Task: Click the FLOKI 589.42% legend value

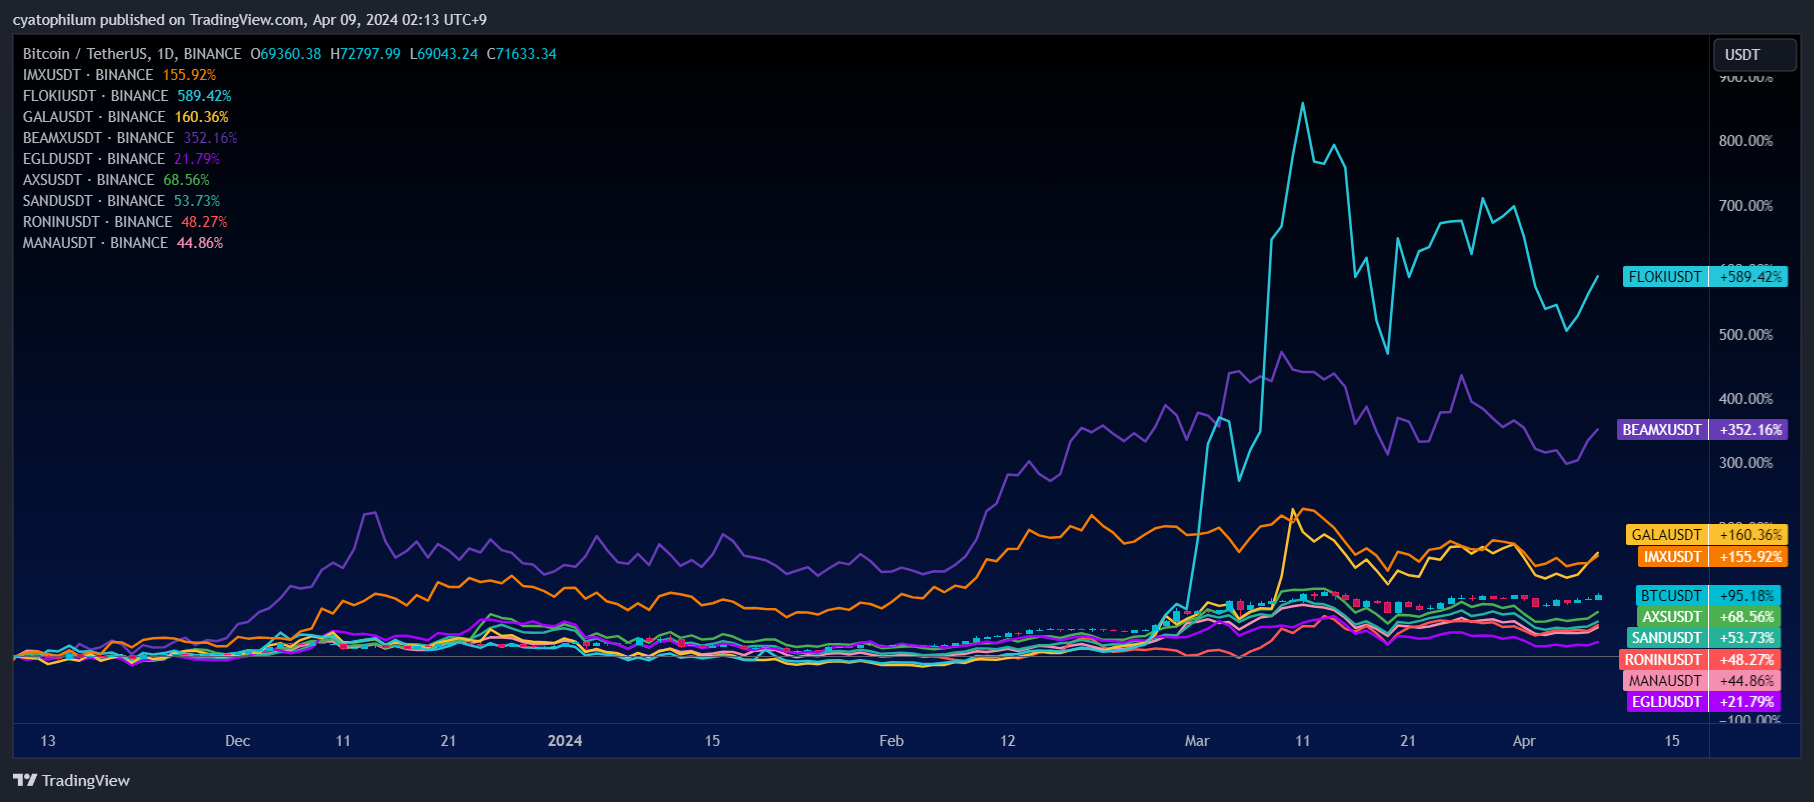Action: 204,96
